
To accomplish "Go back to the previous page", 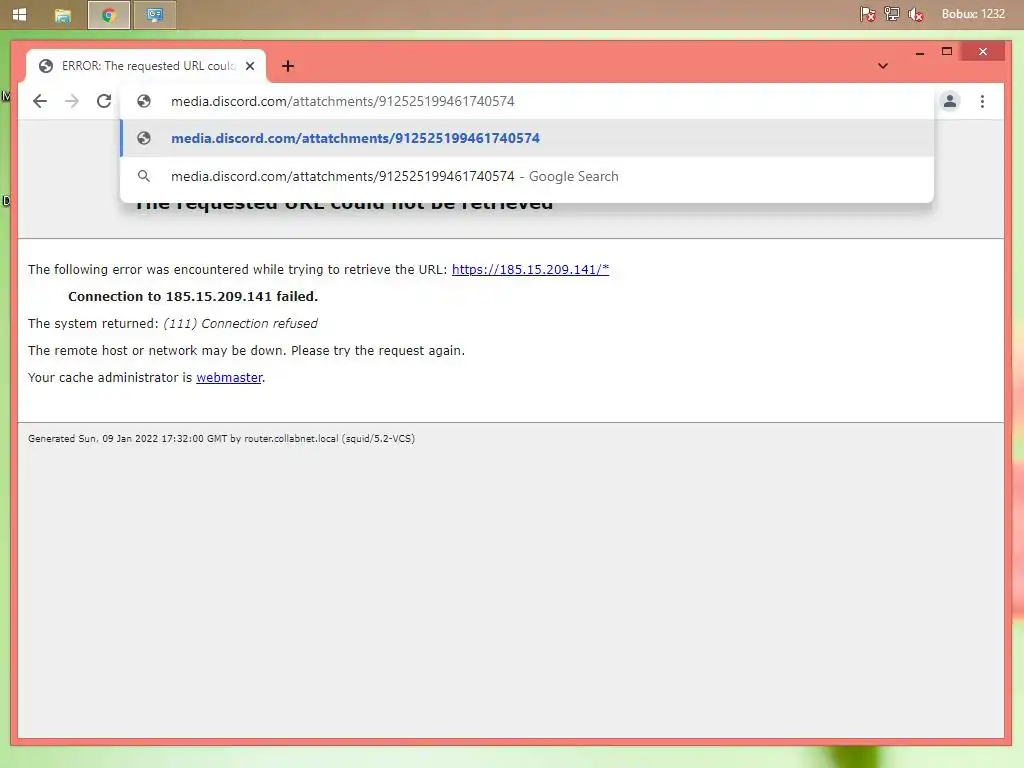I will point(40,101).
